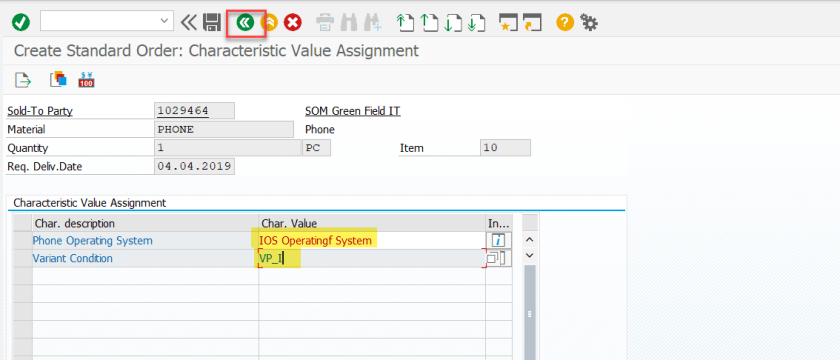
Task: Click the table scroll down arrow
Action: tap(530, 256)
